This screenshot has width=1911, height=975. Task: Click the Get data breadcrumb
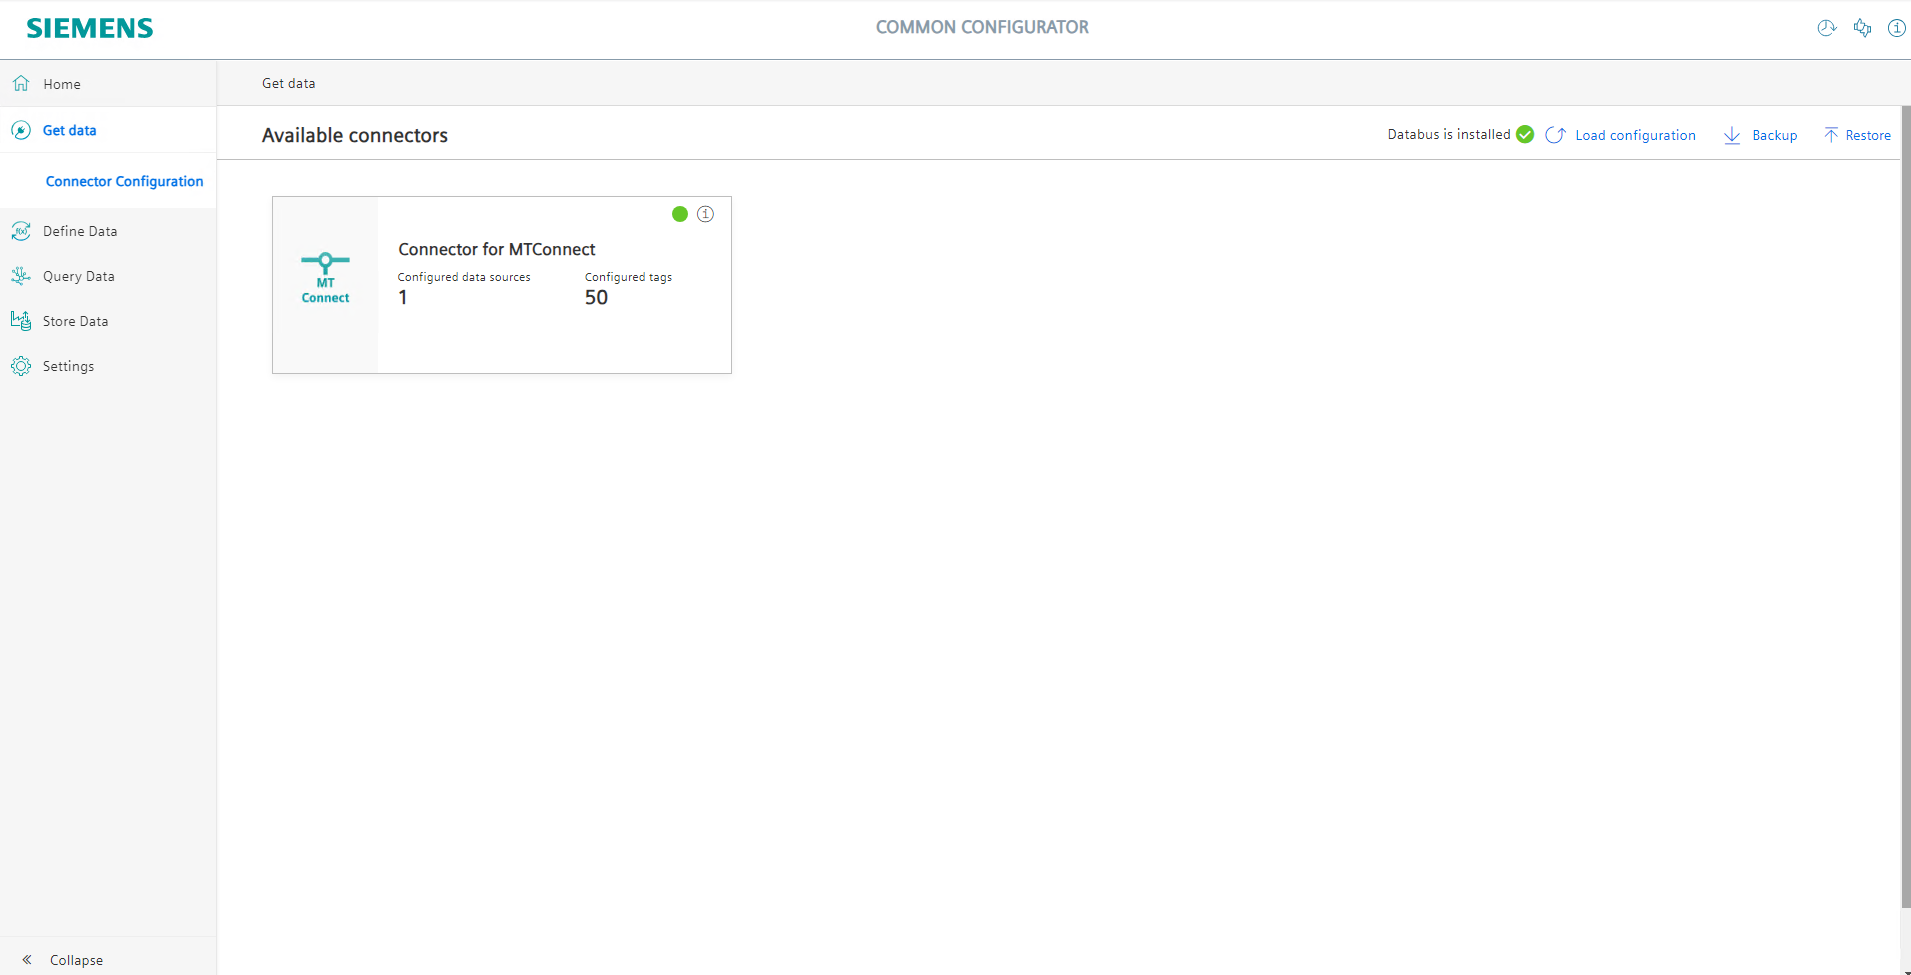pyautogui.click(x=289, y=83)
